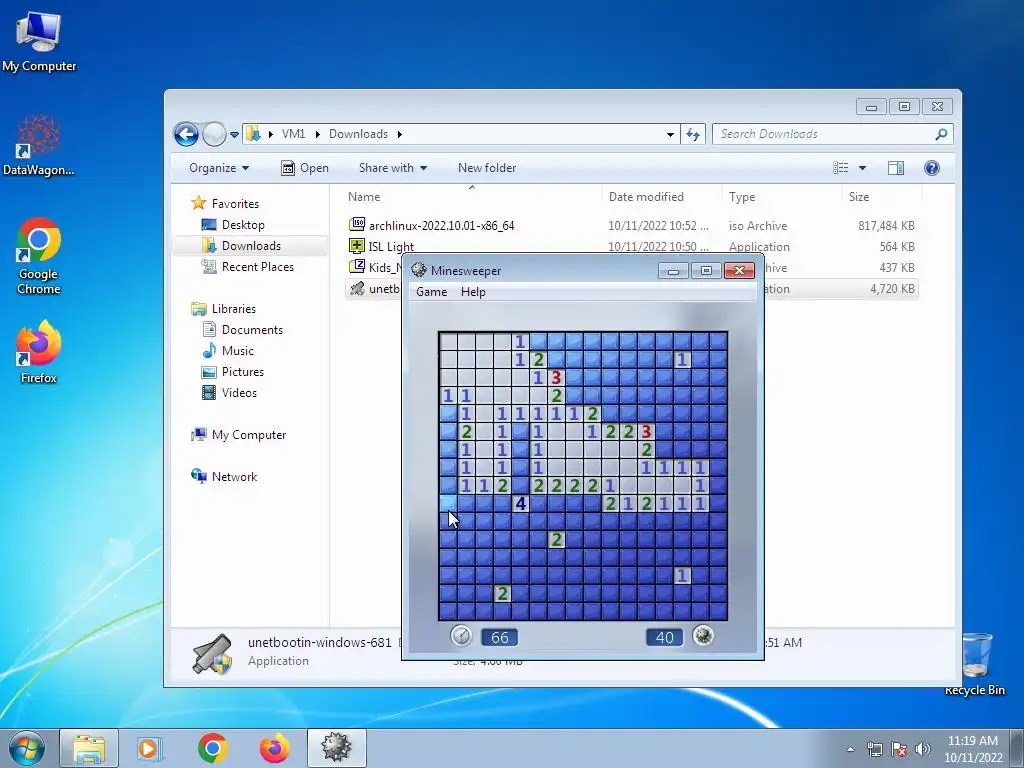Open the Windows Start menu
The height and width of the screenshot is (768, 1024).
(27, 748)
